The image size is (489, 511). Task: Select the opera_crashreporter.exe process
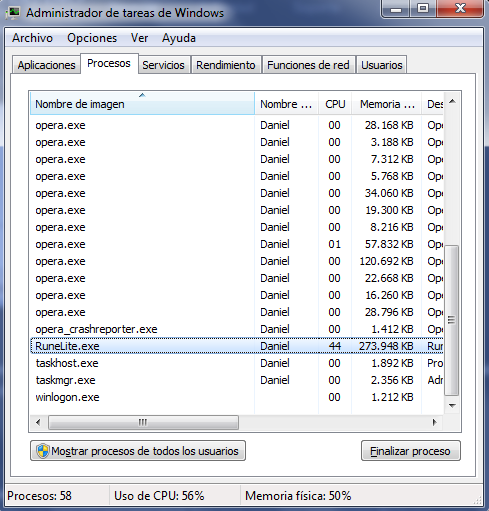(x=237, y=329)
